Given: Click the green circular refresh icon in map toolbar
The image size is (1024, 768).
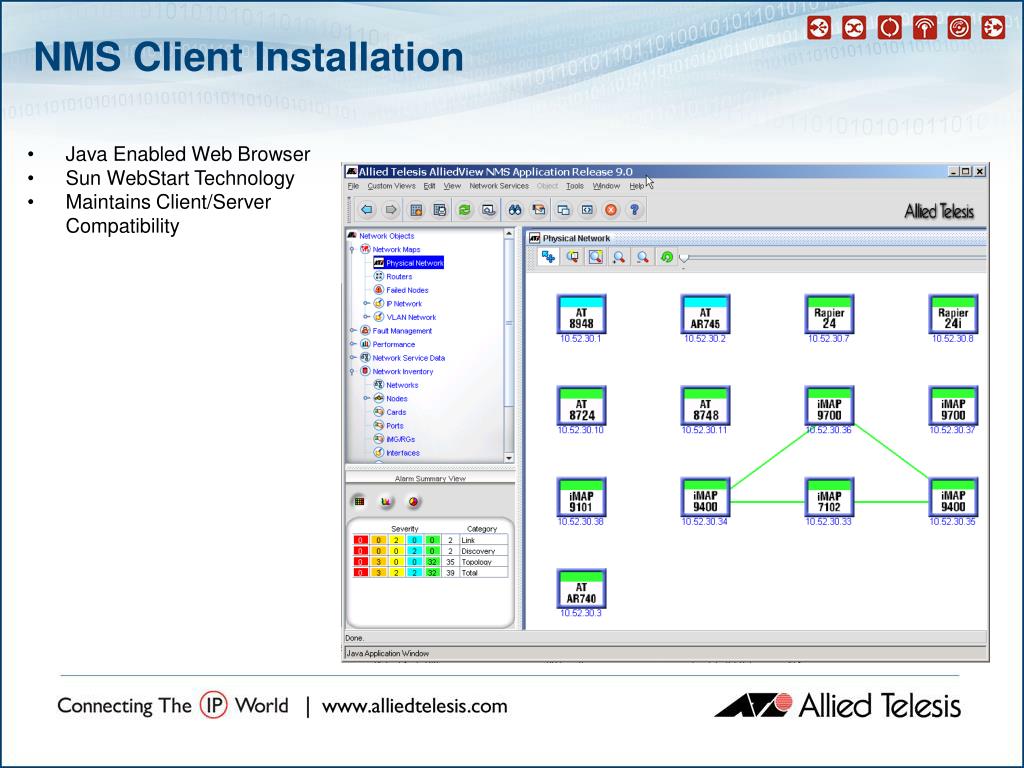Looking at the screenshot, I should (x=666, y=257).
